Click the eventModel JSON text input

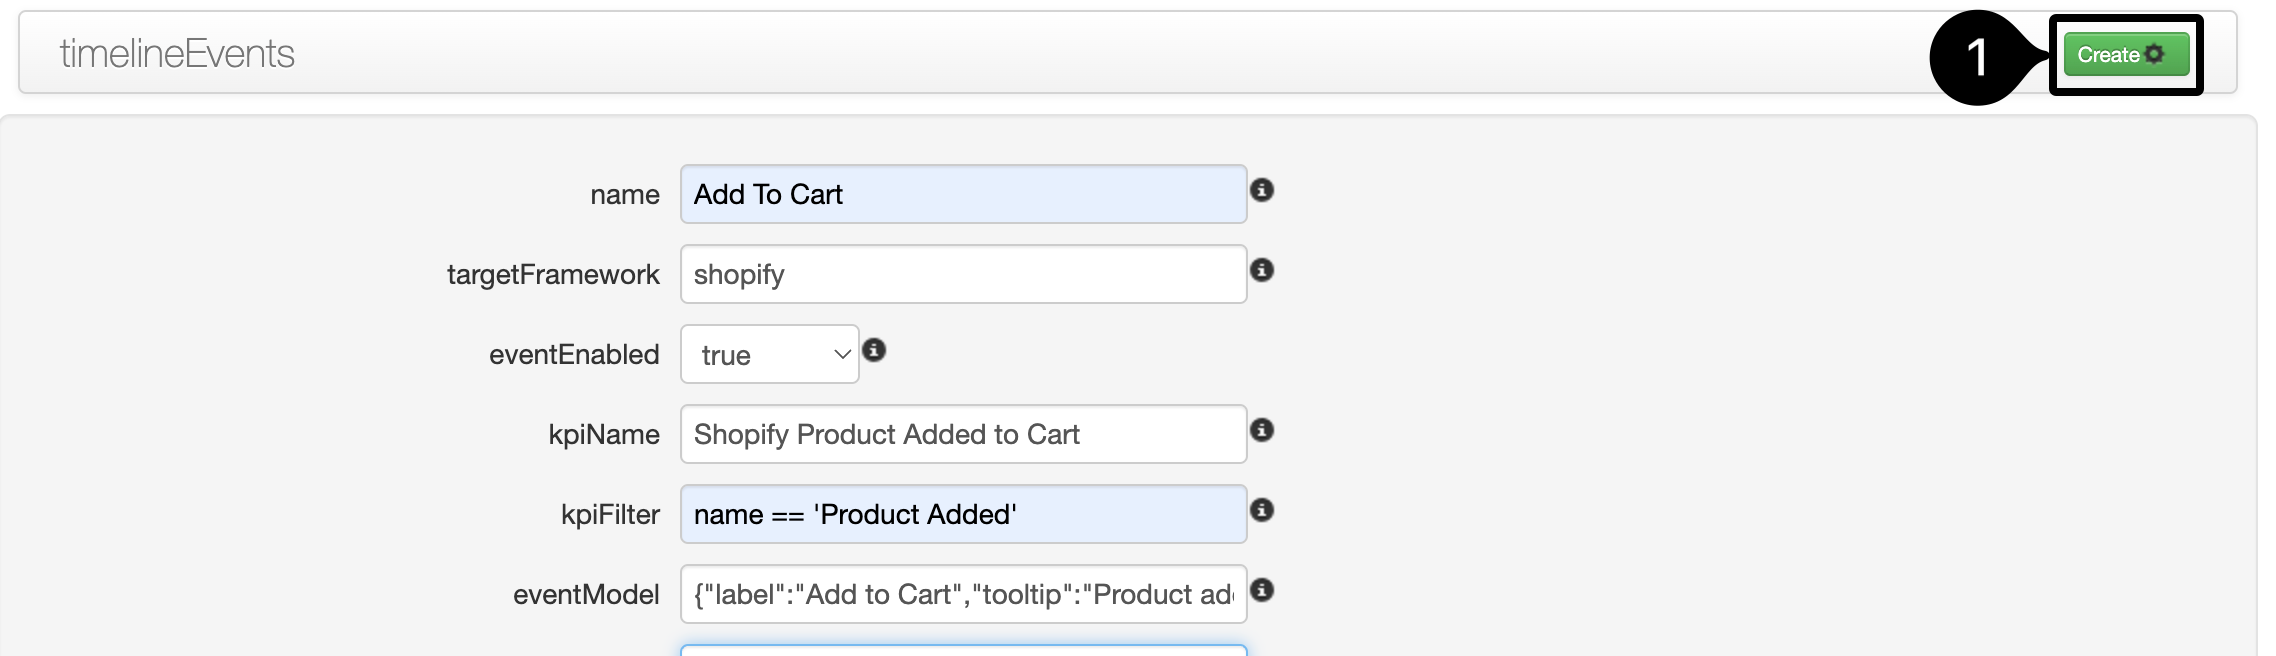[962, 594]
